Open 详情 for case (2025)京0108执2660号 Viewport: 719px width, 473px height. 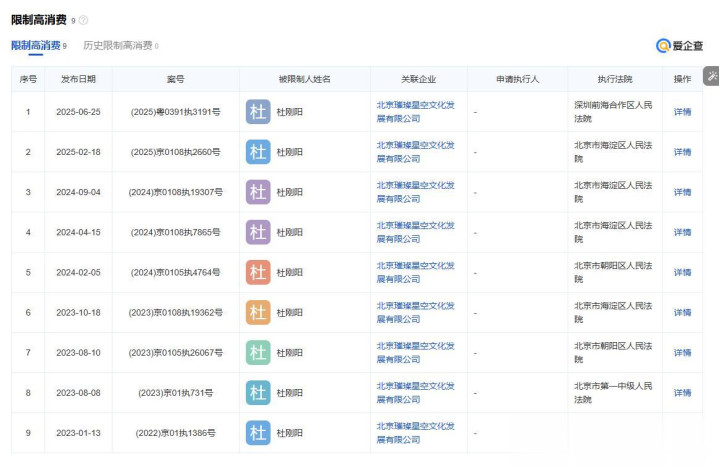(x=682, y=152)
